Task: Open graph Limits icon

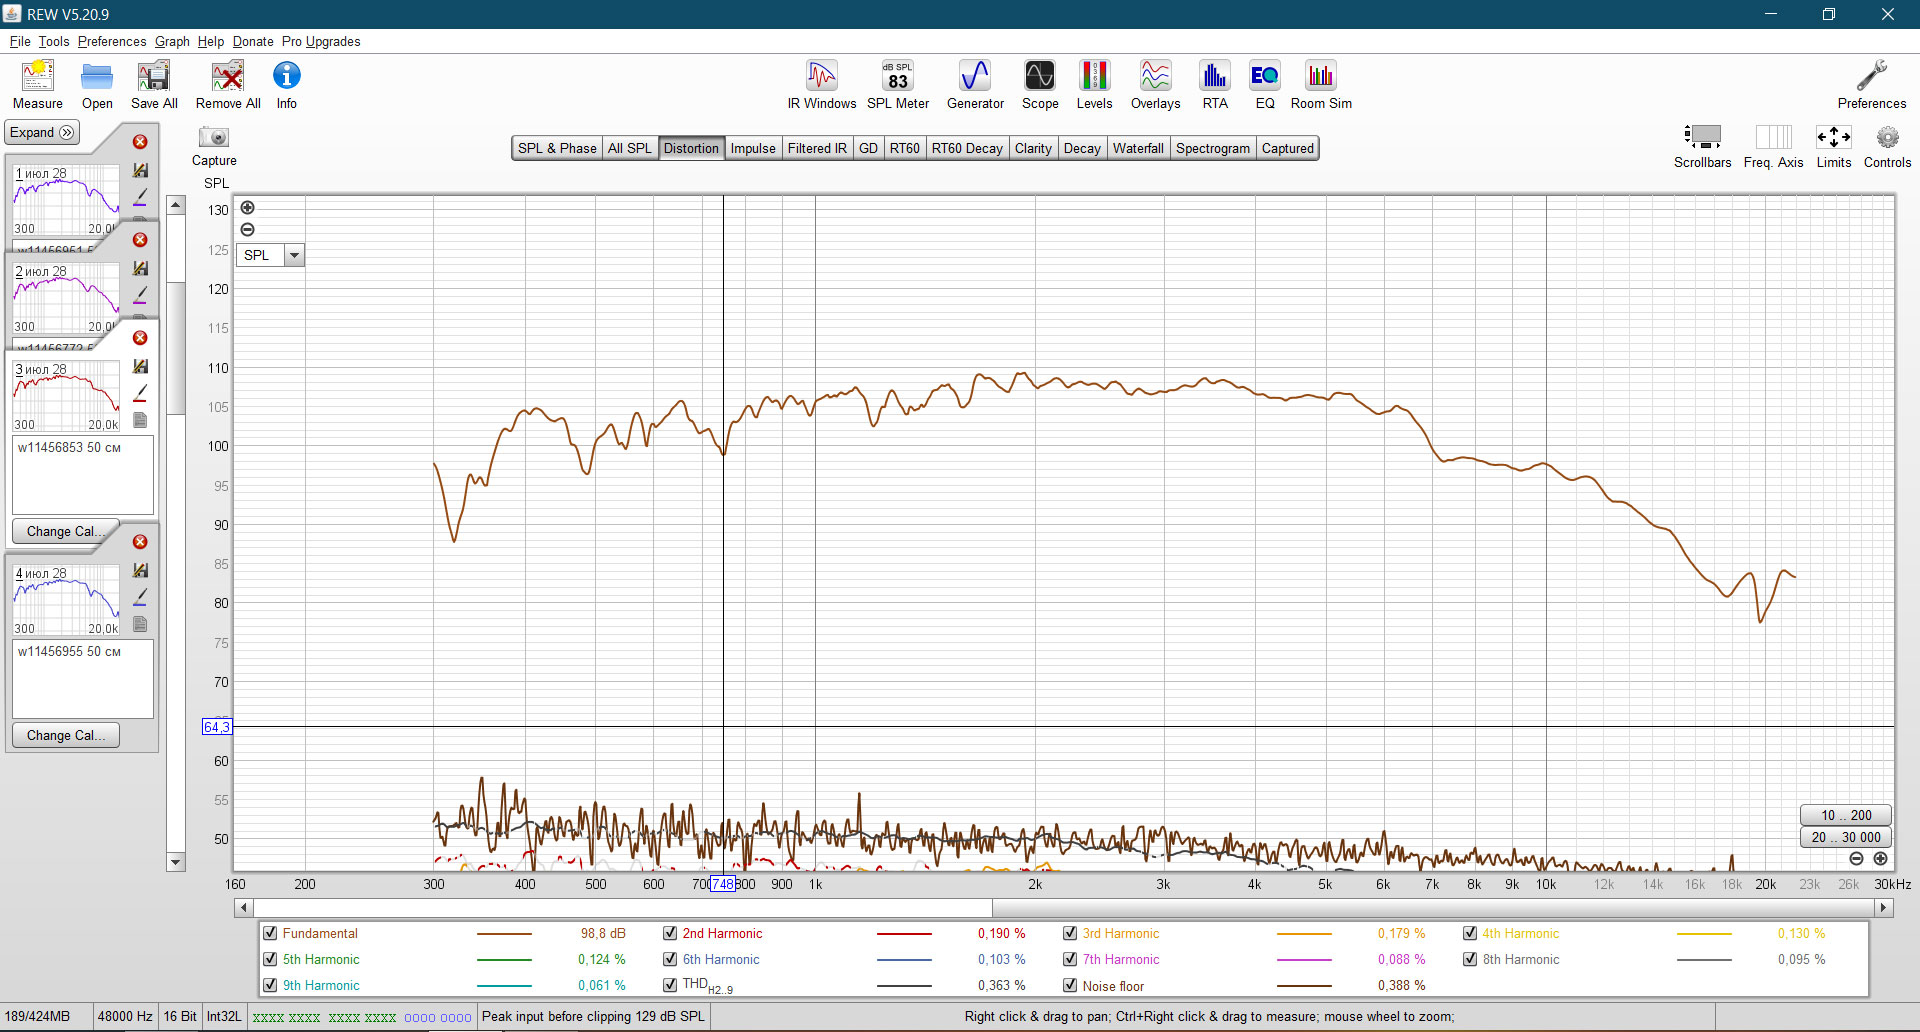Action: (1833, 137)
